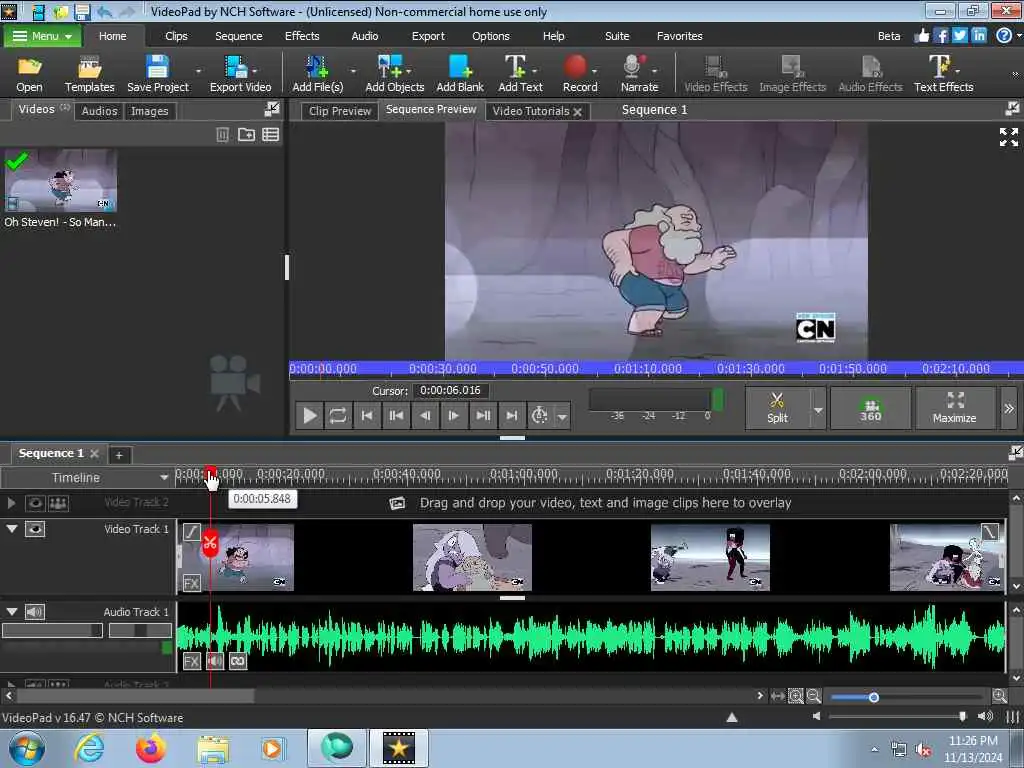Screen dimensions: 1024x768
Task: Open the Templates tool
Action: (89, 73)
